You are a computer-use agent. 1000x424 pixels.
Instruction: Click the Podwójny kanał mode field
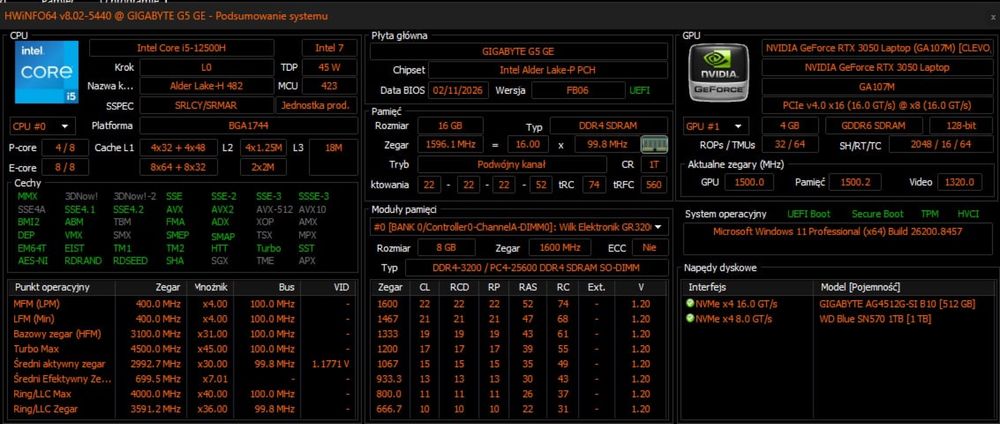[511, 164]
